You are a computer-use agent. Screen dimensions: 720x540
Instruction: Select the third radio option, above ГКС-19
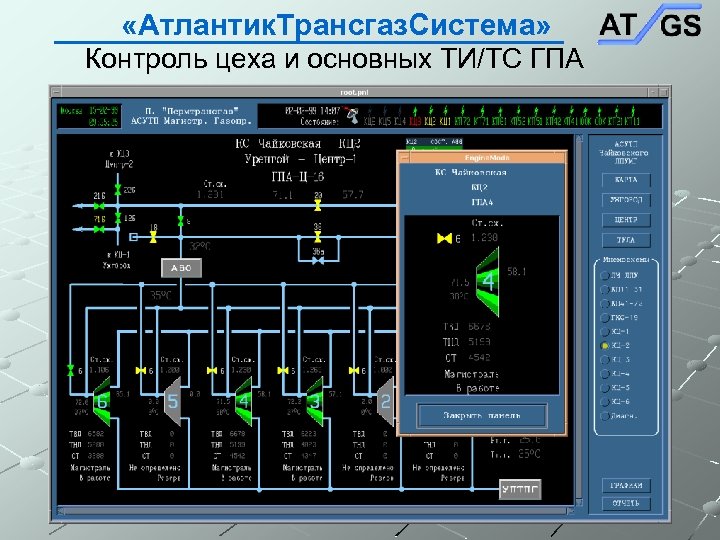coord(605,304)
